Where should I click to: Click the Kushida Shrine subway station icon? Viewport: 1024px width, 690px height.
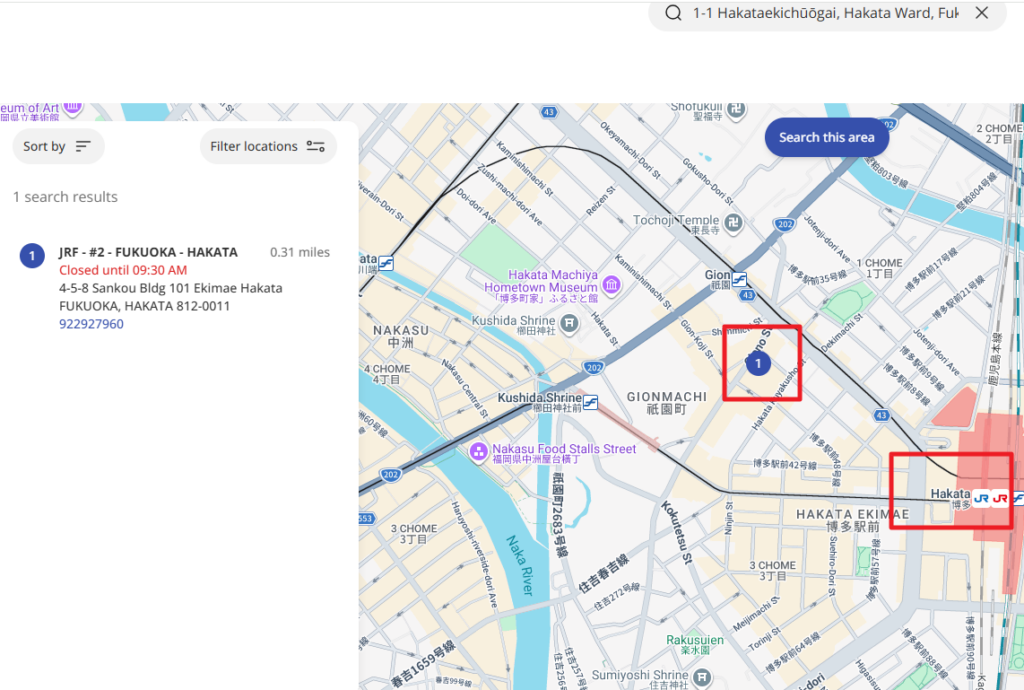pos(591,402)
